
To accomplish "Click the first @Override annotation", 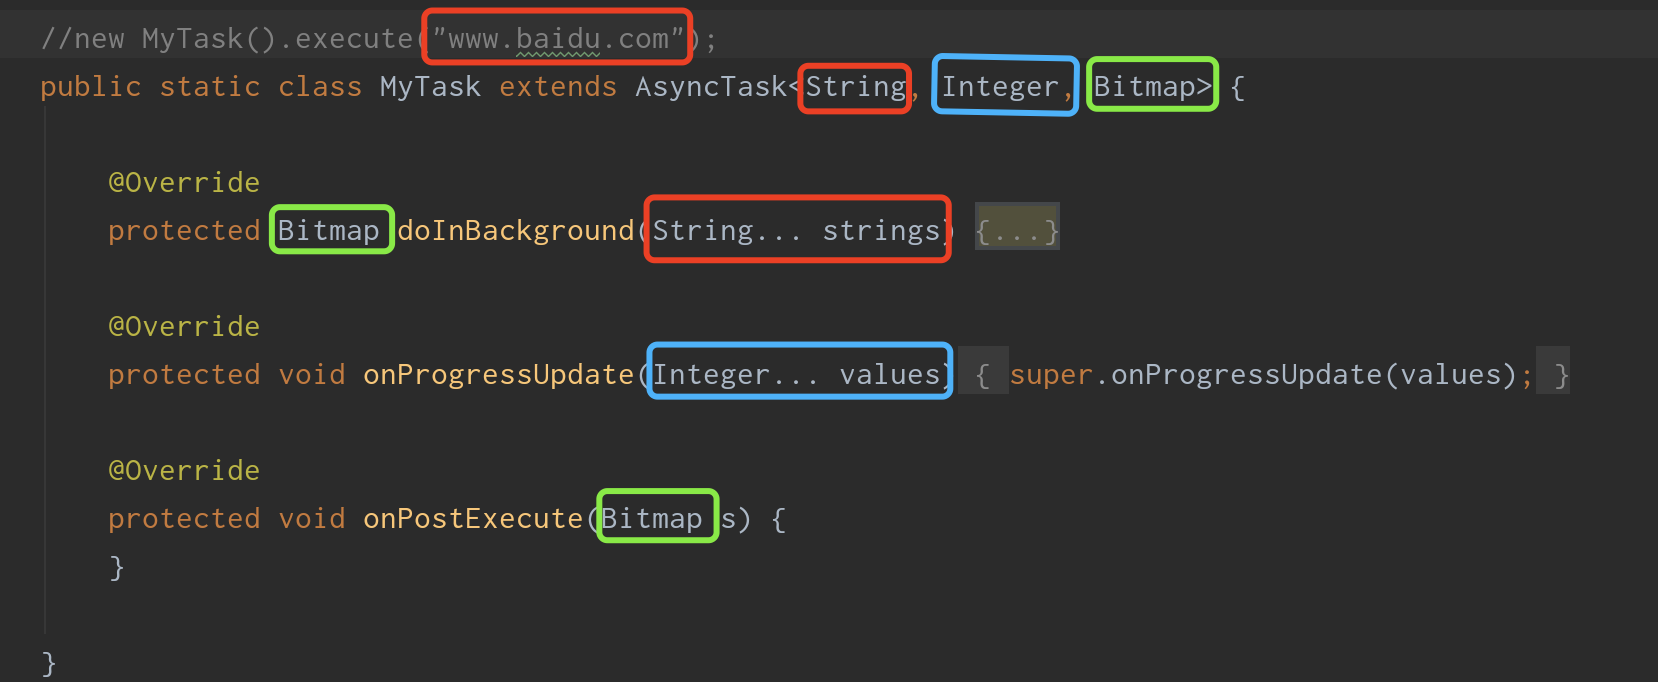I will [184, 183].
